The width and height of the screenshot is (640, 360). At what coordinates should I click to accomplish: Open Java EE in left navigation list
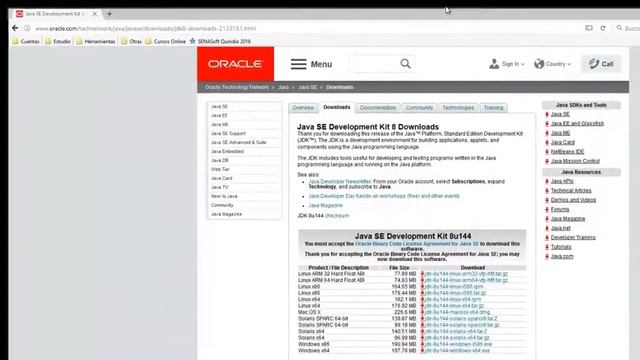(219, 116)
